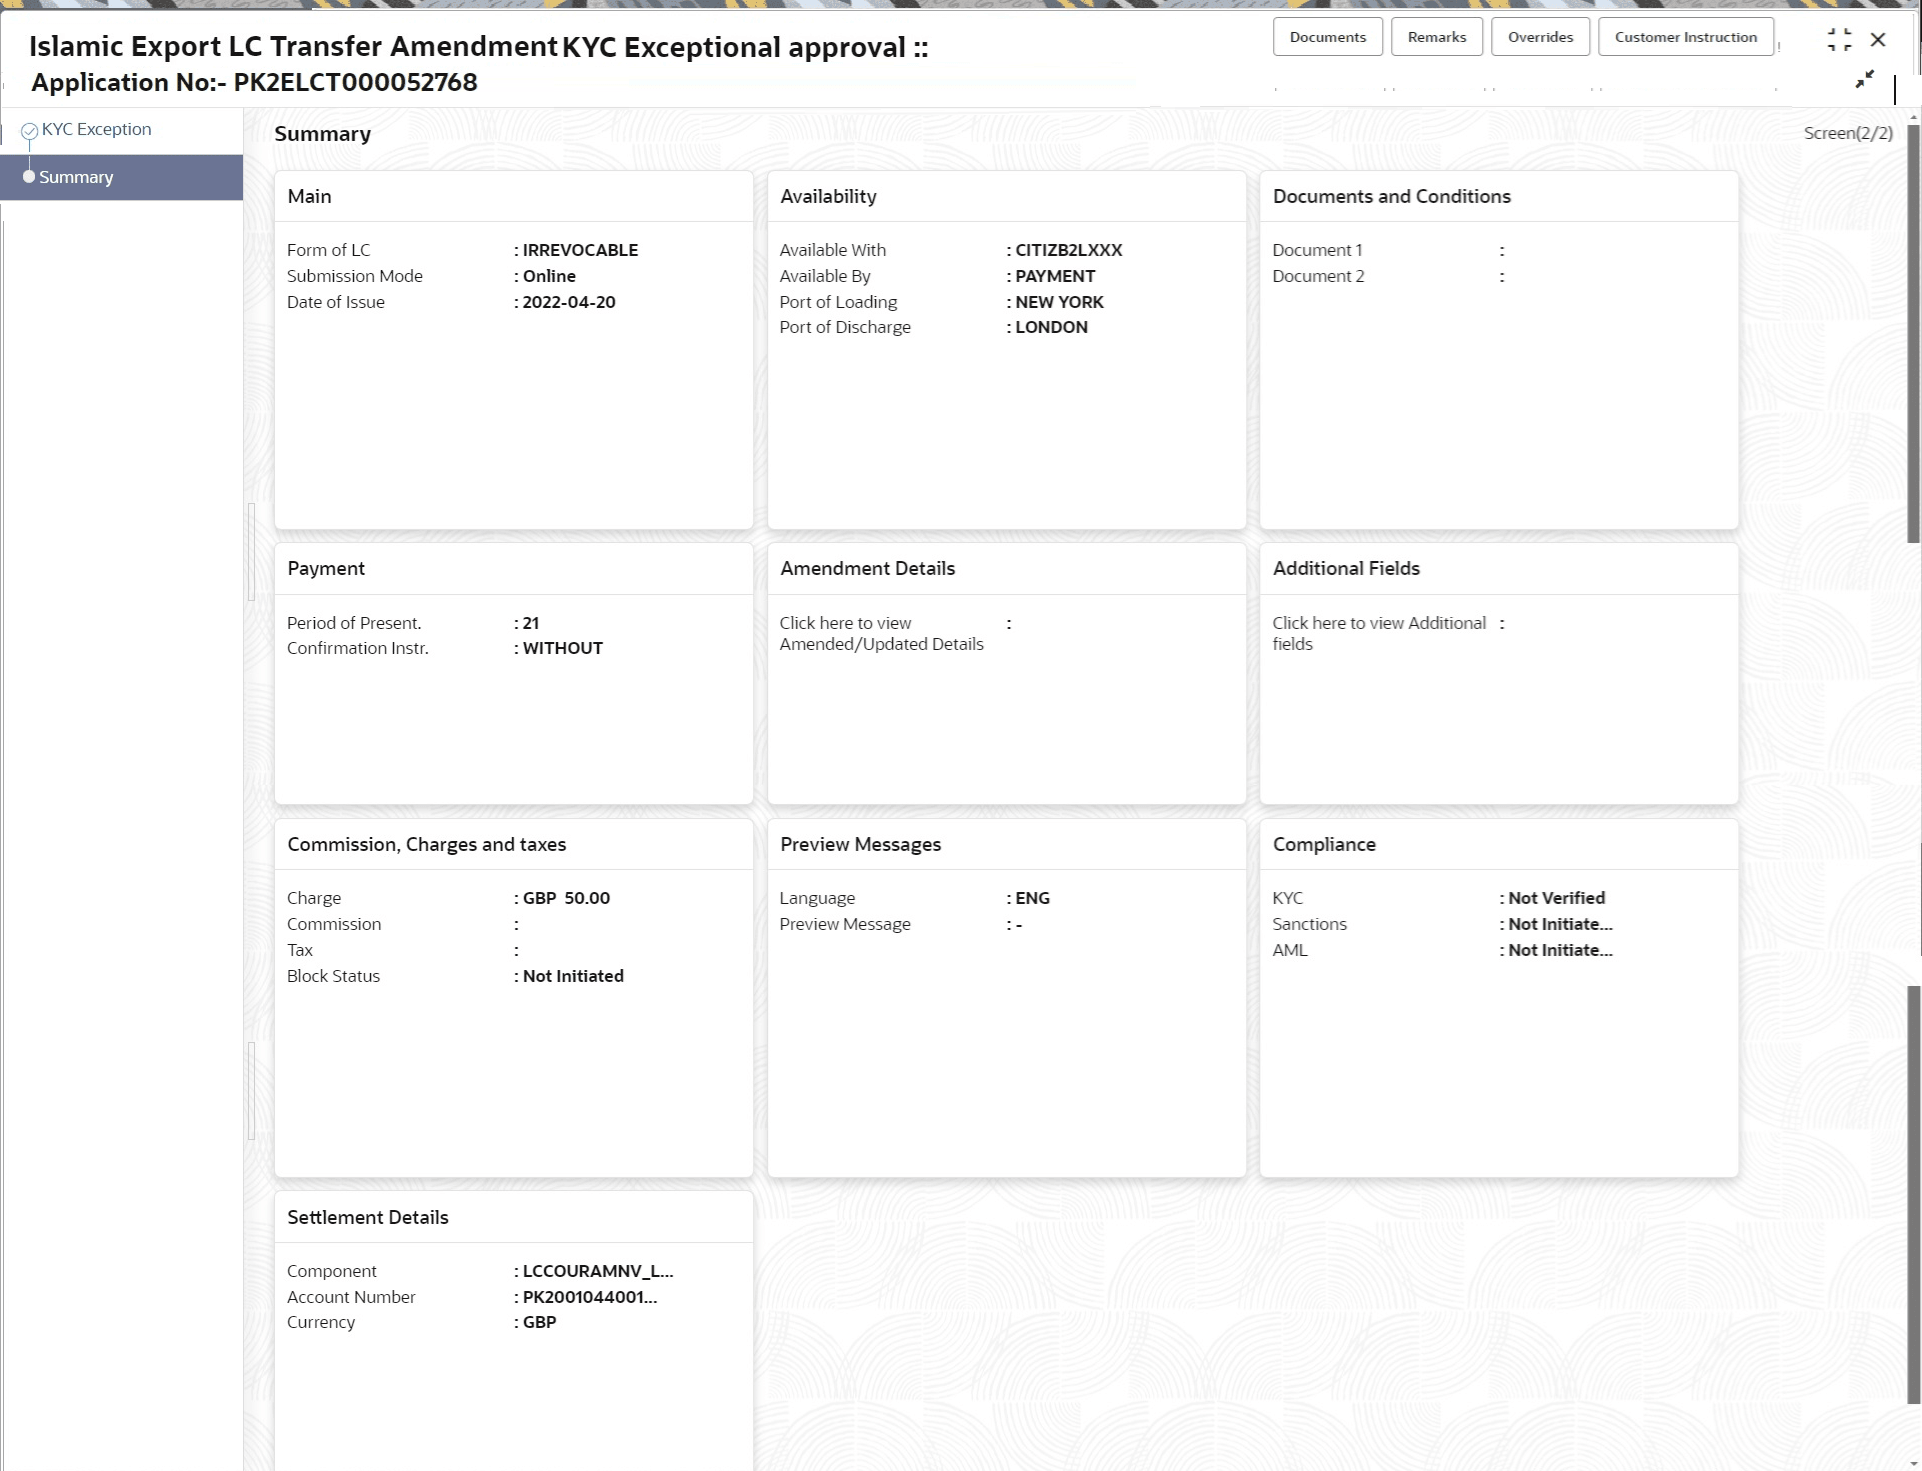Open the Compliance tile details
1922x1471 pixels.
tap(1498, 844)
